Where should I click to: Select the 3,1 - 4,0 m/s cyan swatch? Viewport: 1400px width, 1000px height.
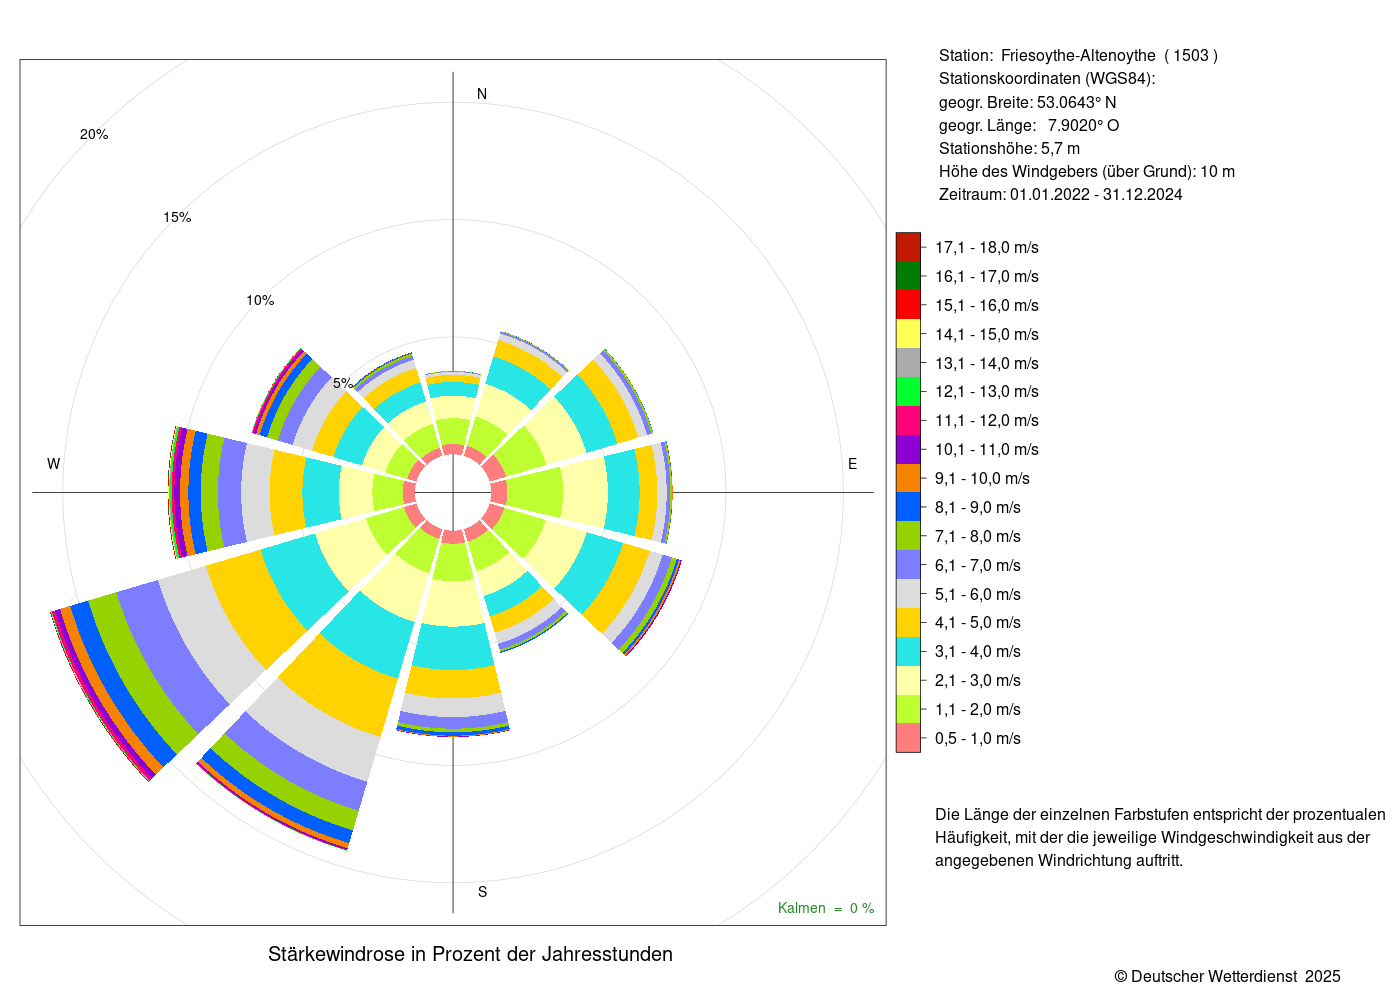pos(908,651)
